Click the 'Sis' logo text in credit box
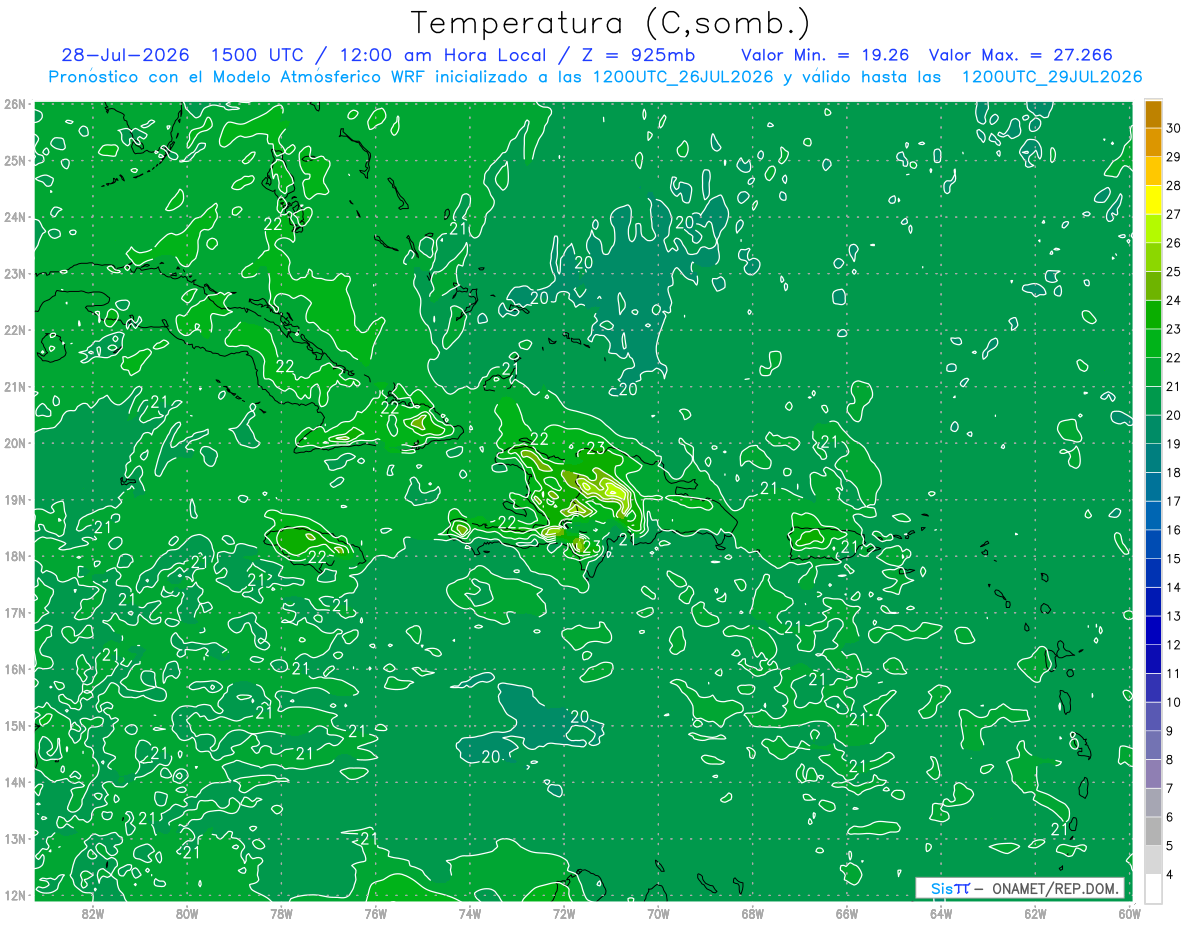 pos(942,888)
